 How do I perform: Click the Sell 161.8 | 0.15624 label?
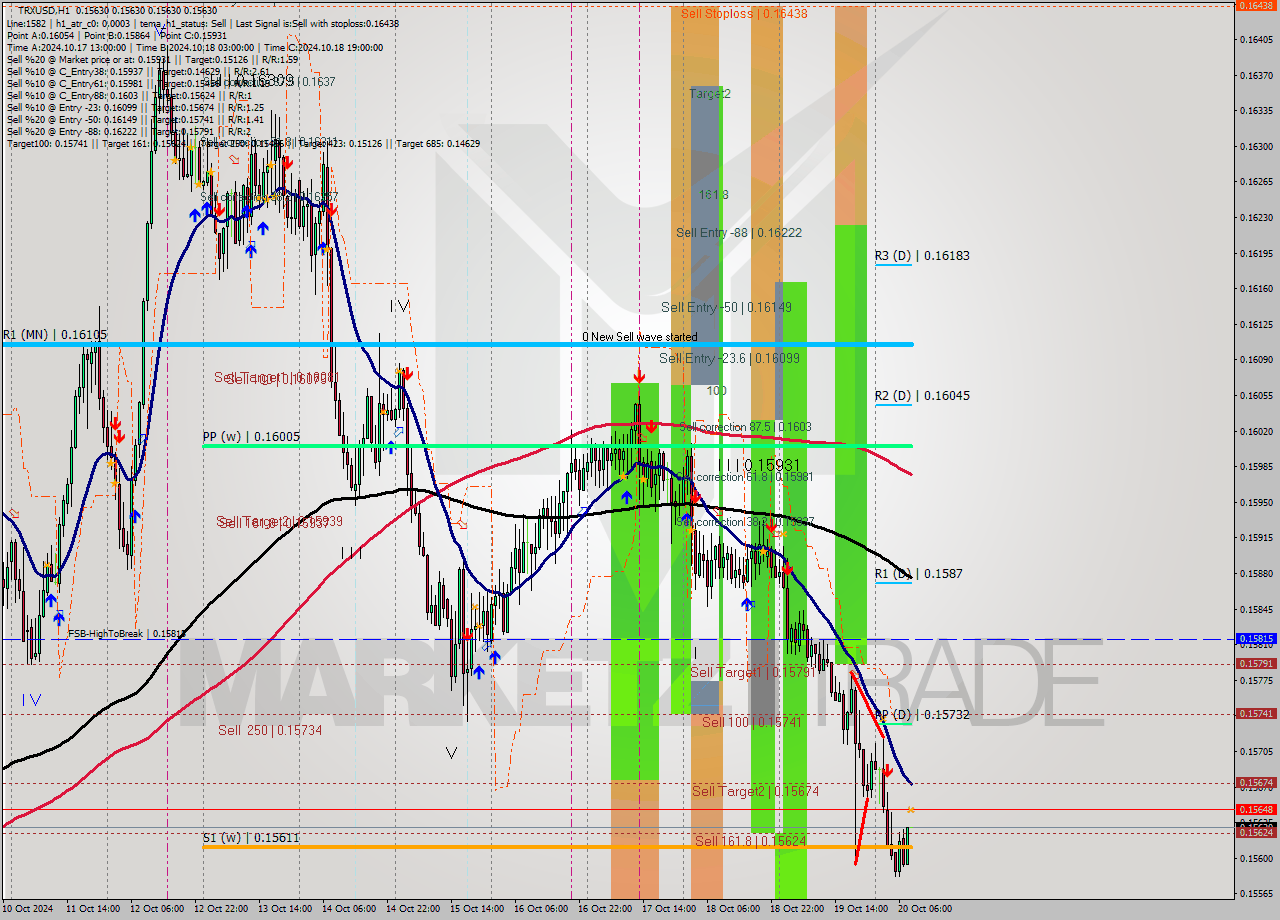pos(750,841)
